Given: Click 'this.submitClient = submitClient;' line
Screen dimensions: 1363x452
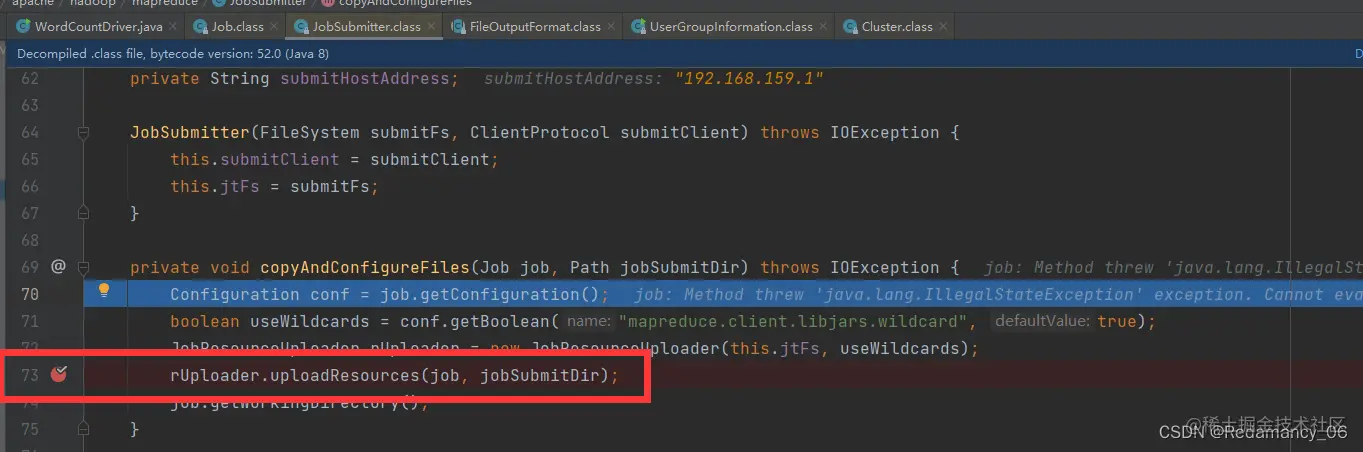Looking at the screenshot, I should click(x=334, y=159).
